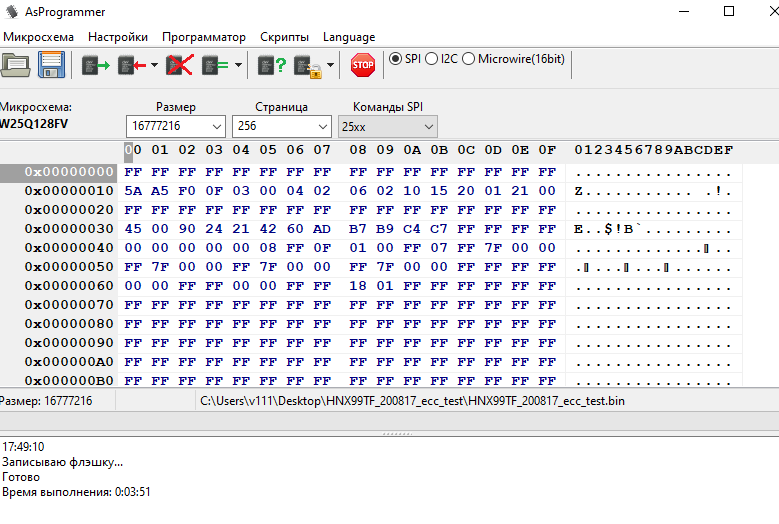Click hex byte 18 in row 0x00000060

pyautogui.click(x=358, y=286)
